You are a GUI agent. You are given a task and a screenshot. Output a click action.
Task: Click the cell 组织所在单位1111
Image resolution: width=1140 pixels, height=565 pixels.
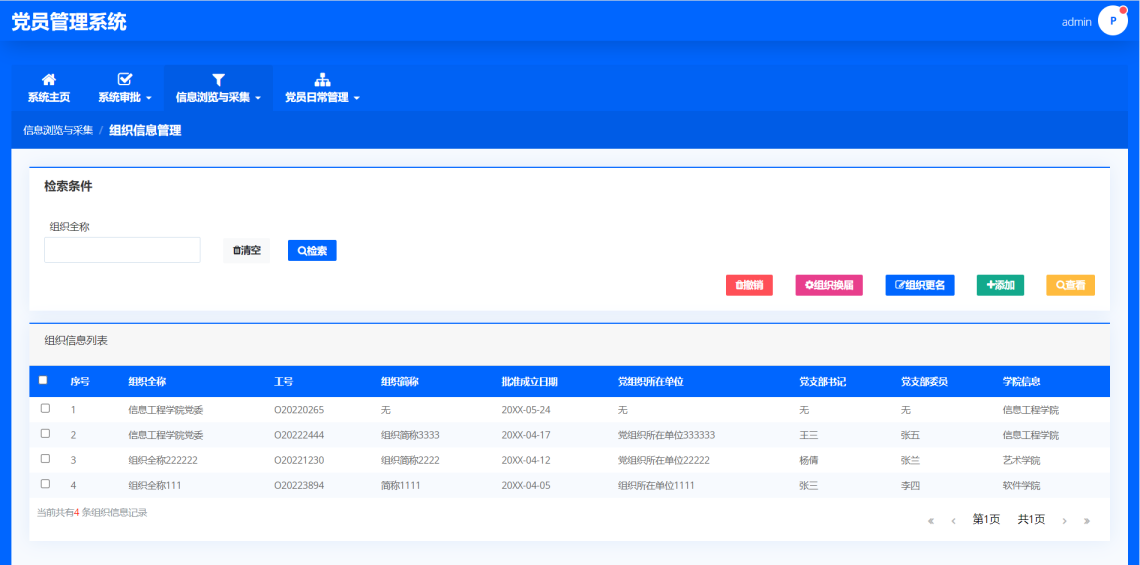pos(657,485)
